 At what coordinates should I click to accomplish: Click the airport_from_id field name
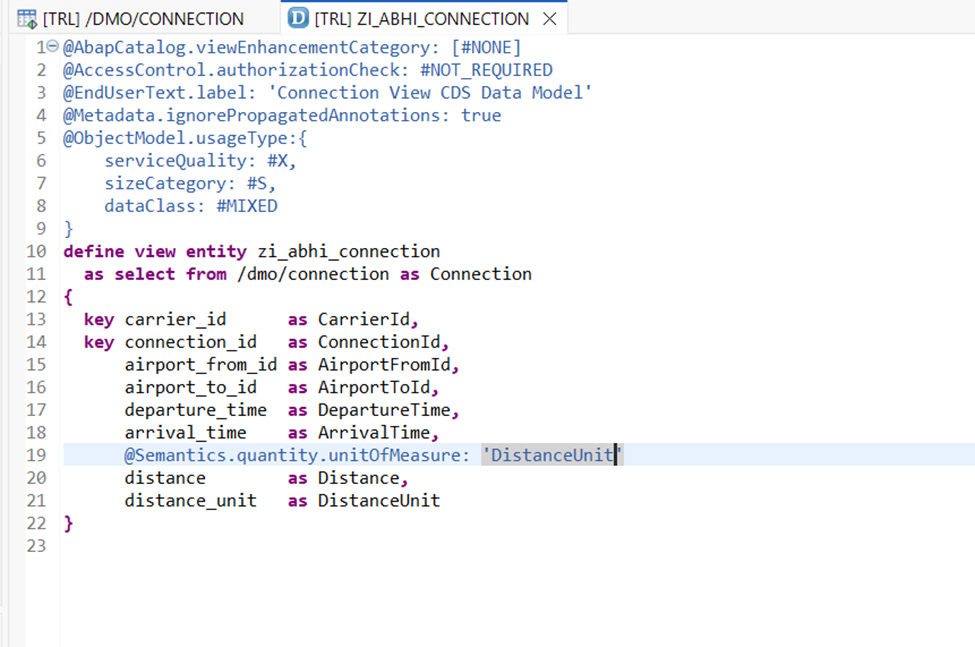200,365
